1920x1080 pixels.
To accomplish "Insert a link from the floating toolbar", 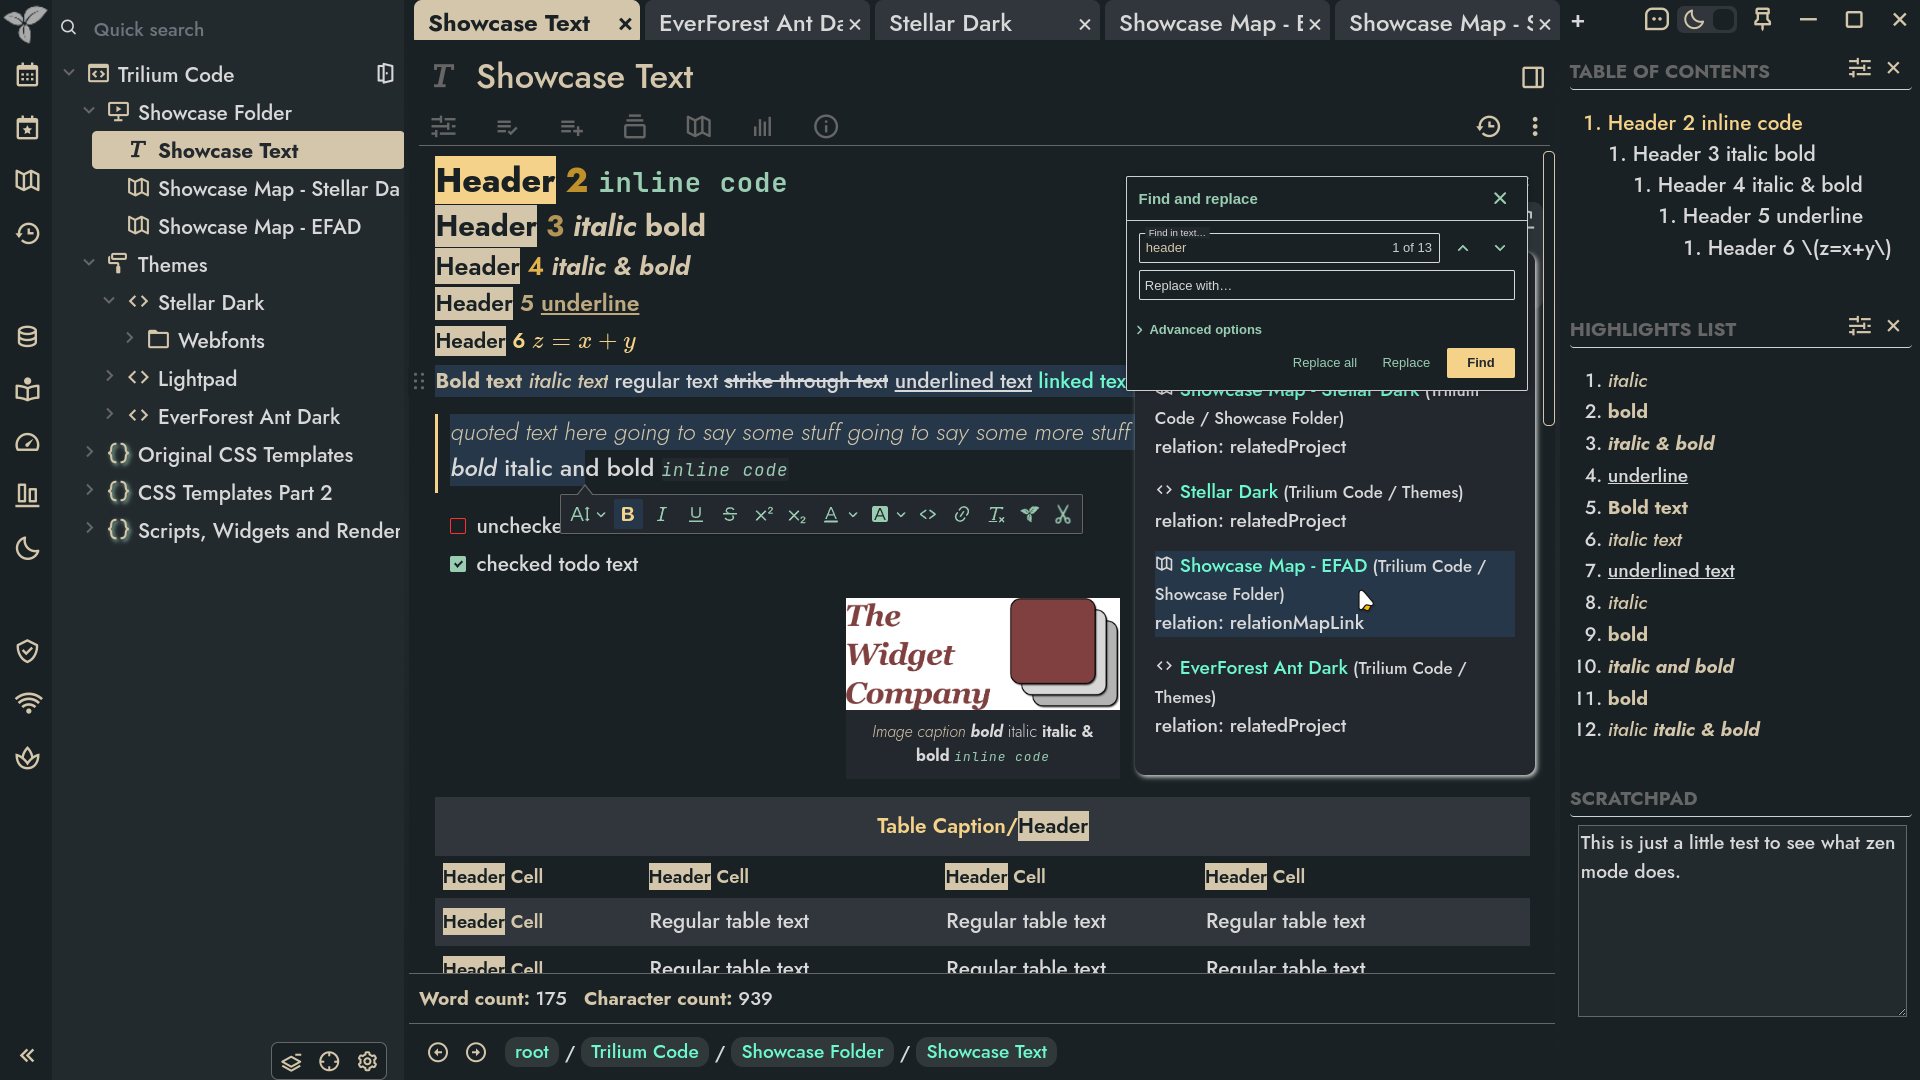I will click(961, 514).
